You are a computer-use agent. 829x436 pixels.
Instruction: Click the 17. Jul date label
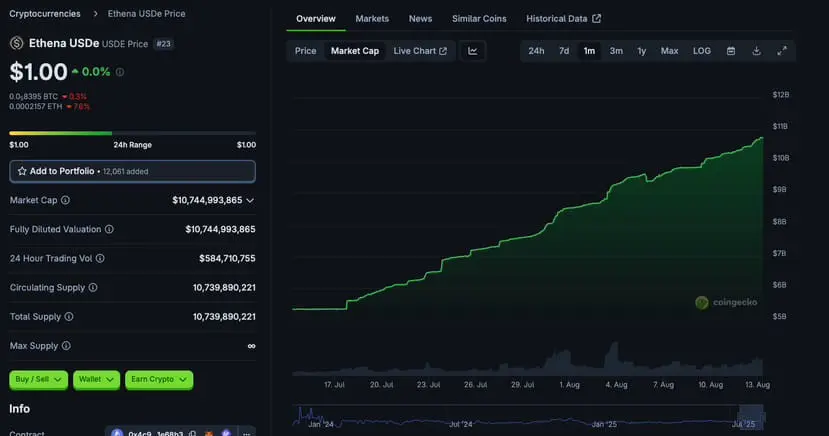pyautogui.click(x=334, y=385)
